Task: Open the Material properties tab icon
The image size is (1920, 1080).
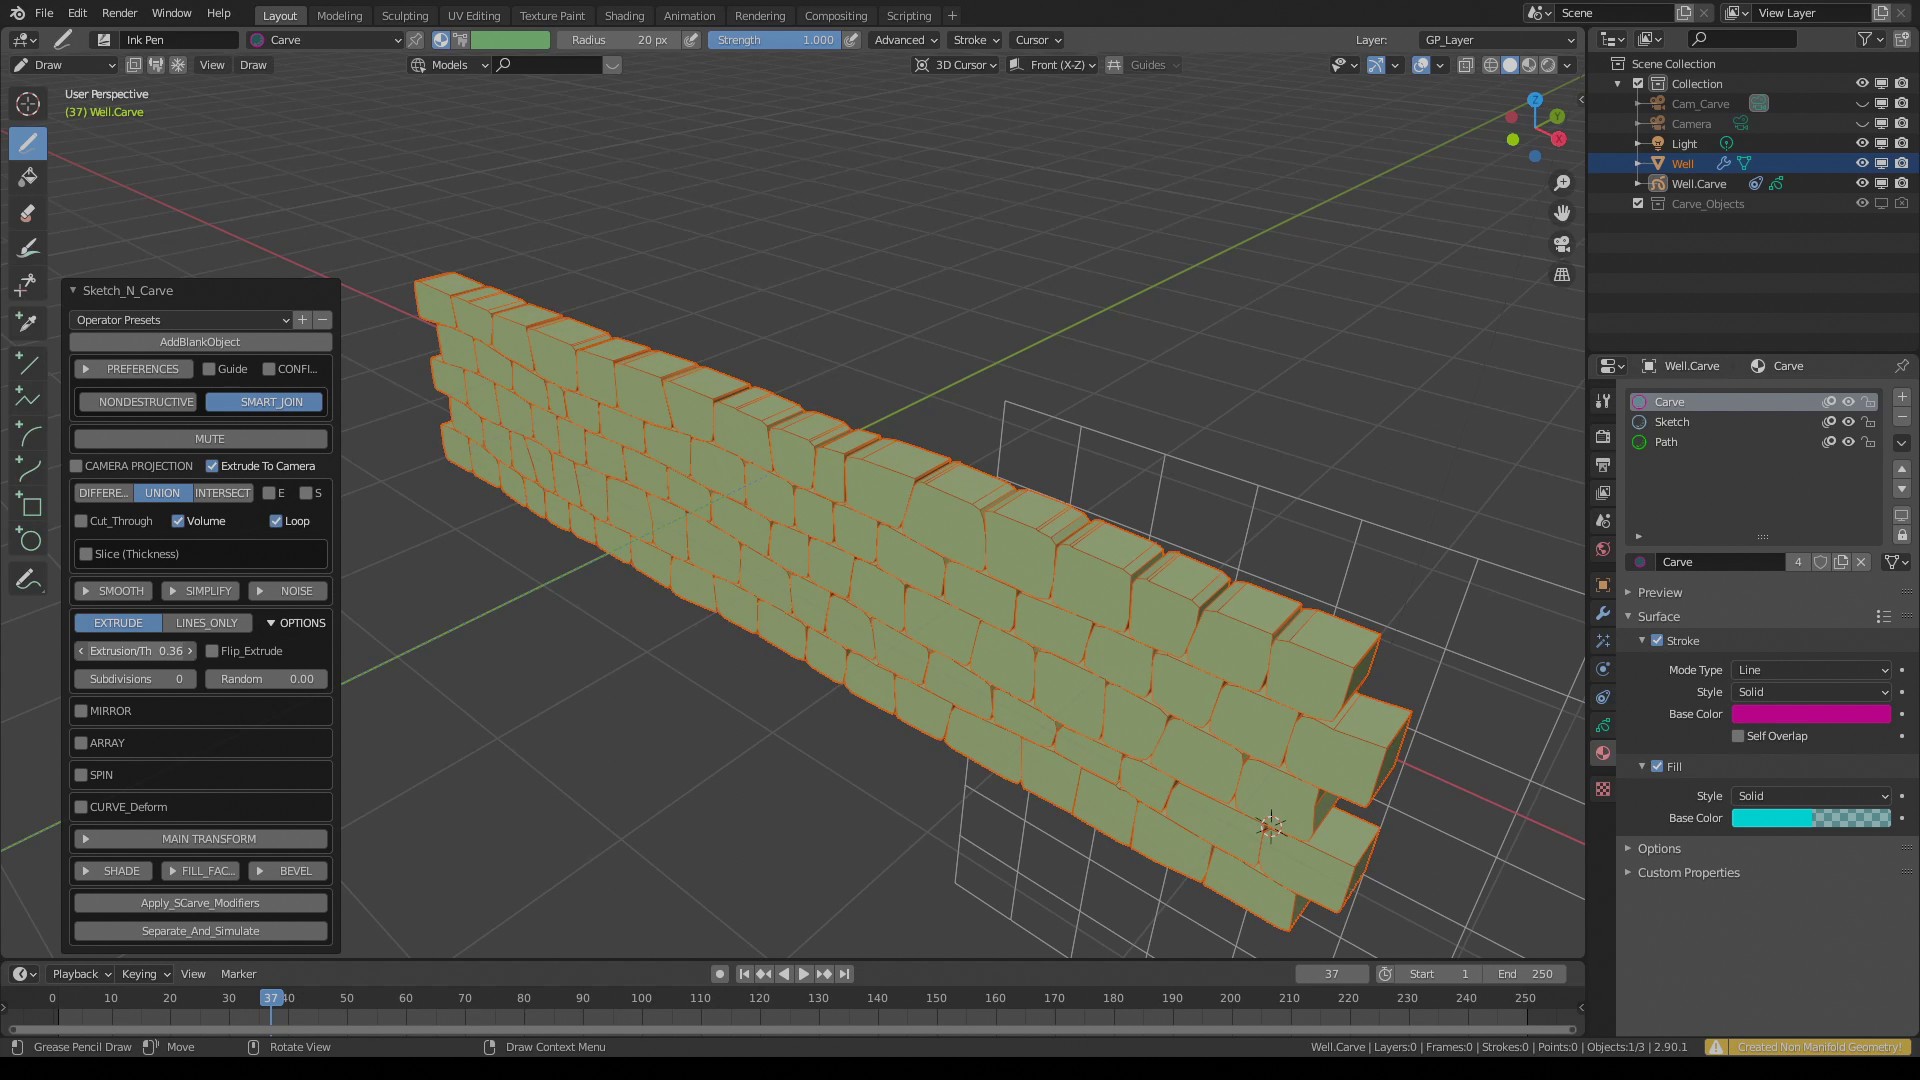Action: click(1603, 753)
